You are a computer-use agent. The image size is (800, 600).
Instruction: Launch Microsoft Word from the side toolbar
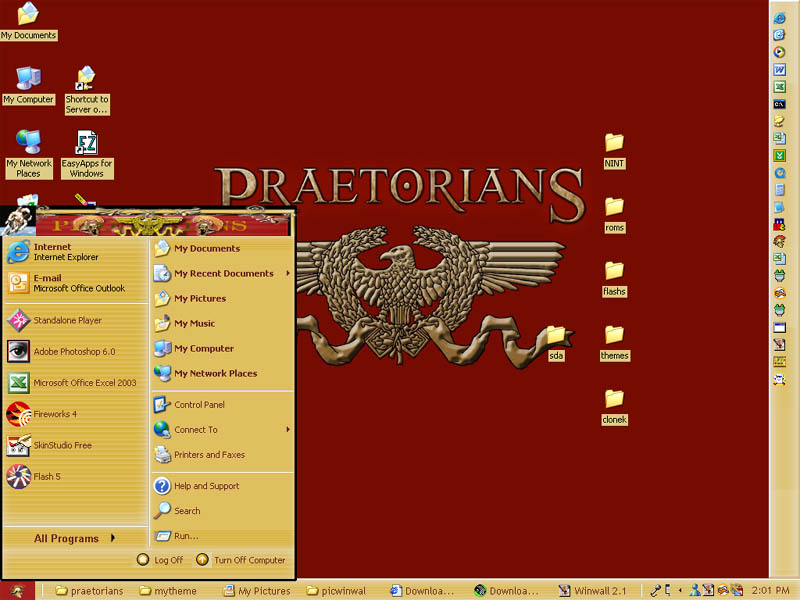click(x=779, y=69)
